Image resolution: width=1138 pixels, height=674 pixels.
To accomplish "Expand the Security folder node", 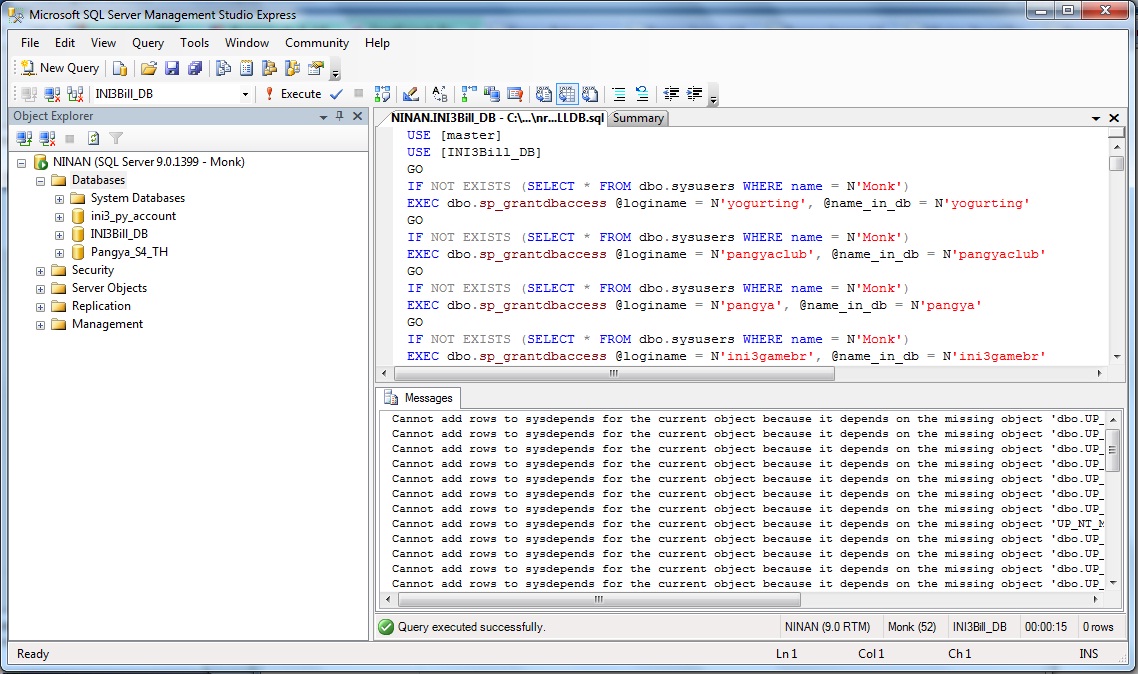I will coord(40,270).
